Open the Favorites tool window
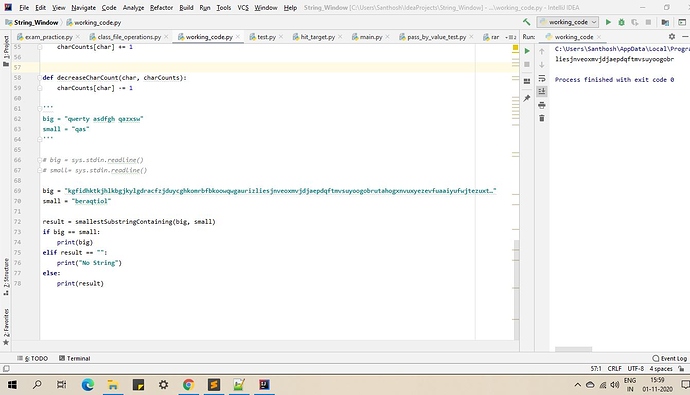The height and width of the screenshot is (395, 690). pos(6,326)
